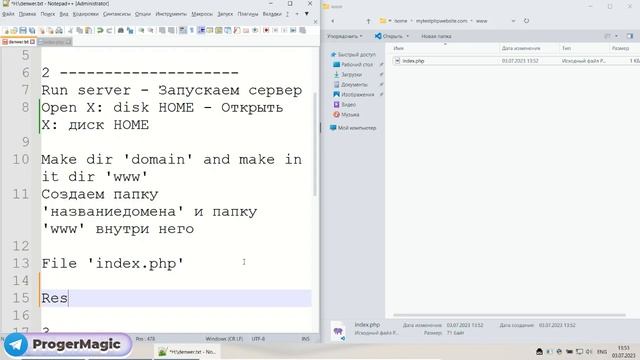Open the Правка menu
Screen dimensions: 640x360
click(x=27, y=14)
